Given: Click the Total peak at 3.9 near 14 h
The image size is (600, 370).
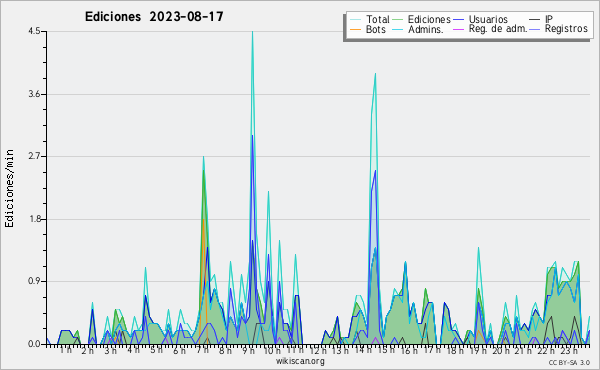Looking at the screenshot, I should [x=375, y=74].
